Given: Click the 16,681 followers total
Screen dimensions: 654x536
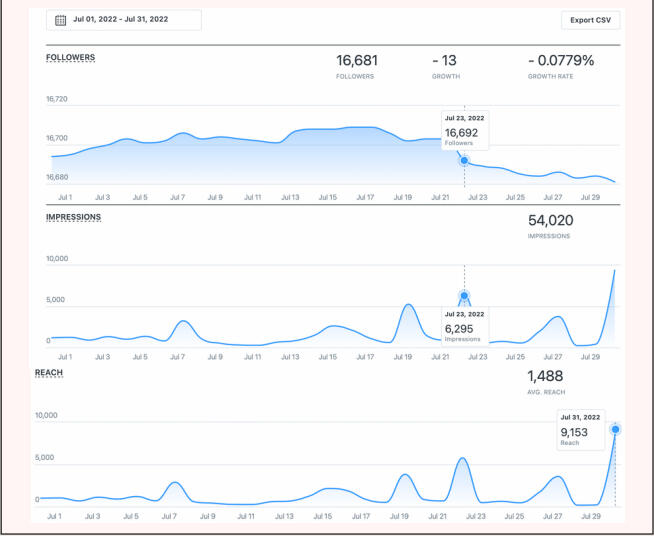Looking at the screenshot, I should tap(357, 61).
